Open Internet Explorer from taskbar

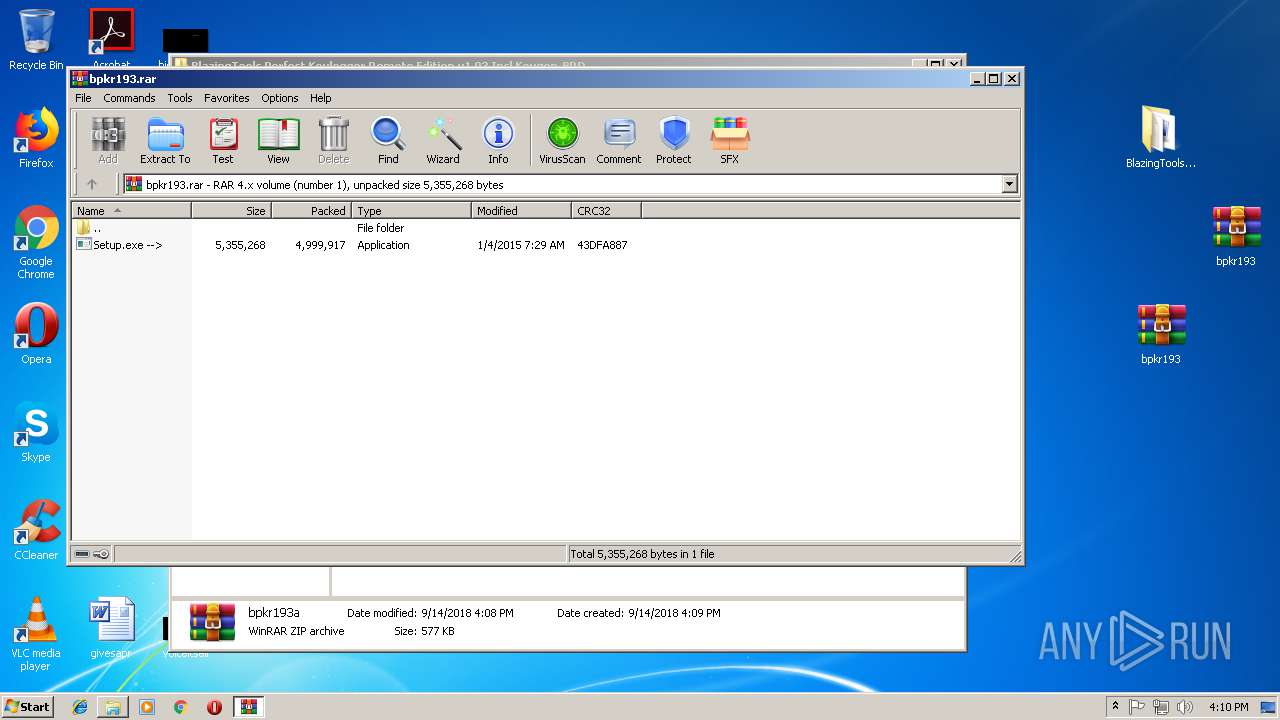pos(80,706)
